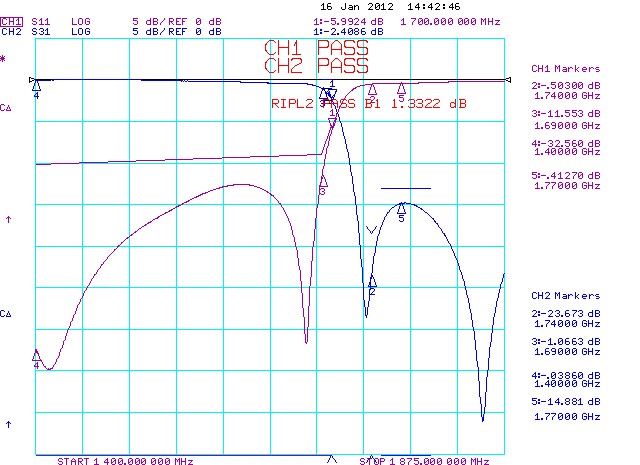Select the boxed CH1 channel label
Screen dimensions: 640x465
(12, 20)
